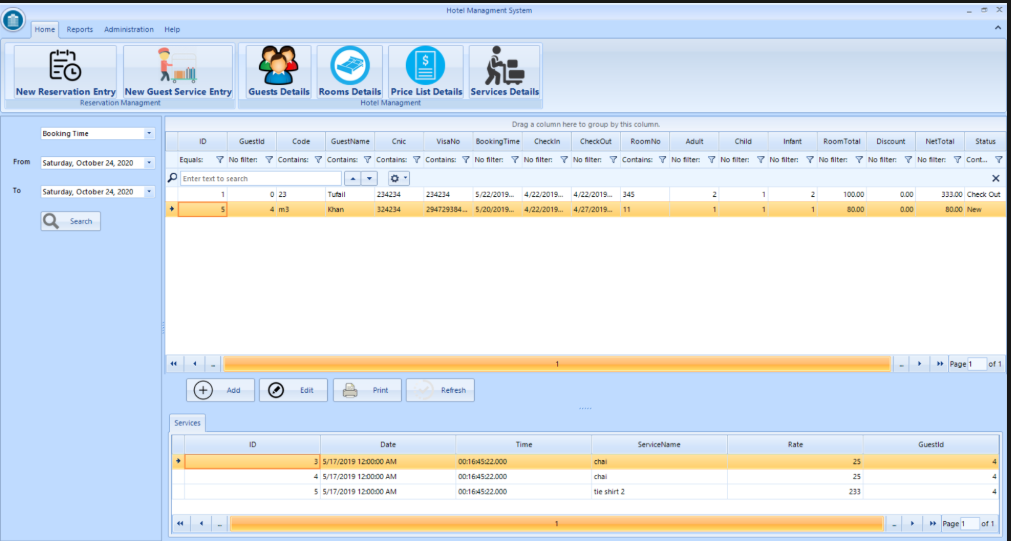The height and width of the screenshot is (541, 1011).
Task: Open the Administration tab
Action: pyautogui.click(x=129, y=30)
